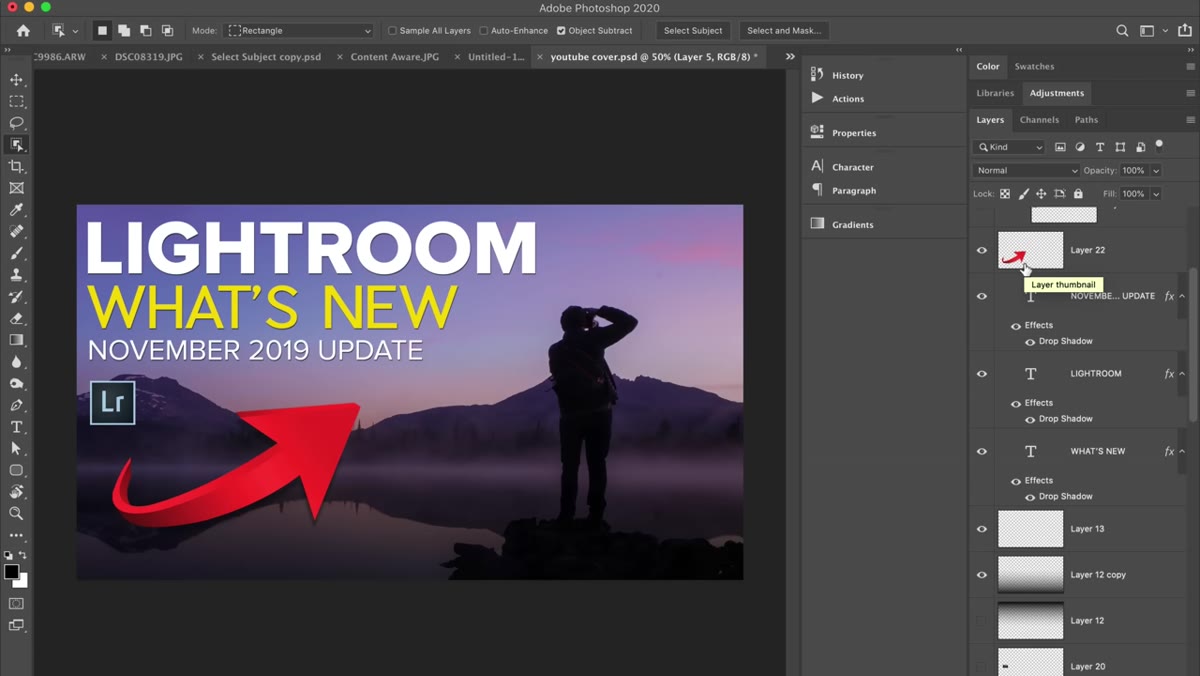Filter layers by adjustment layer icon
1200x676 pixels.
(x=1080, y=147)
